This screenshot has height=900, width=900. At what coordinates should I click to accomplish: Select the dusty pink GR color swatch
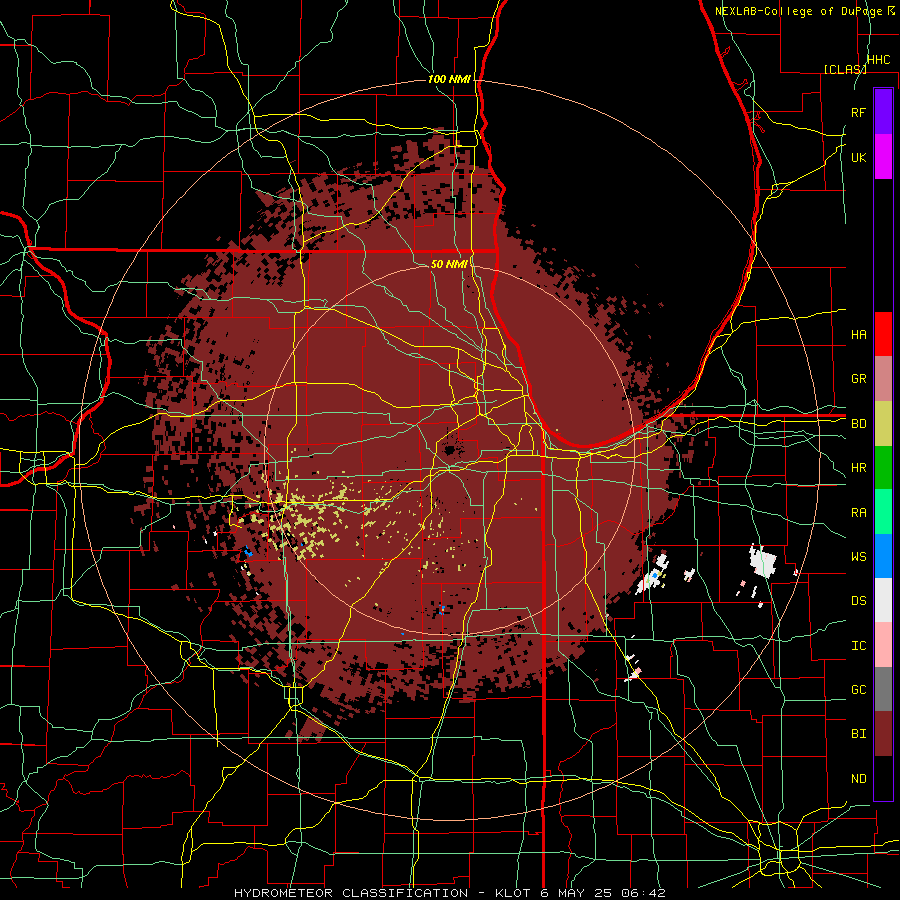coord(883,378)
